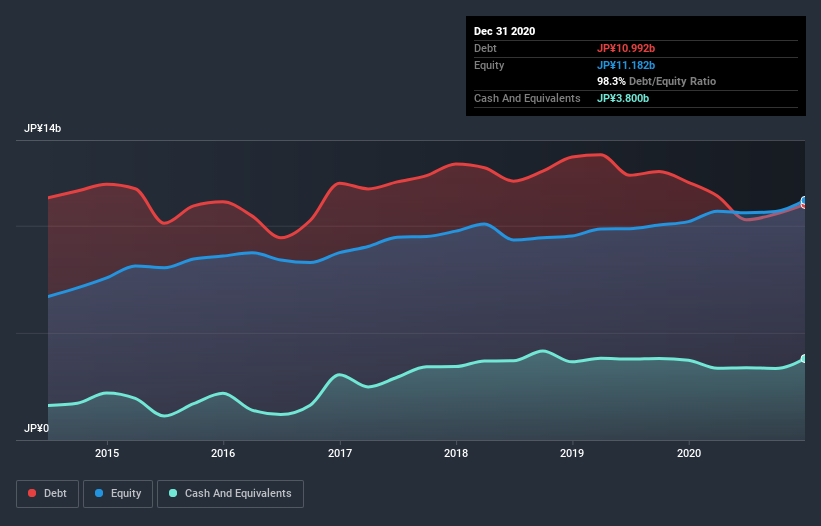Click the red Debt legend dot
Image resolution: width=821 pixels, height=526 pixels.
(32, 493)
